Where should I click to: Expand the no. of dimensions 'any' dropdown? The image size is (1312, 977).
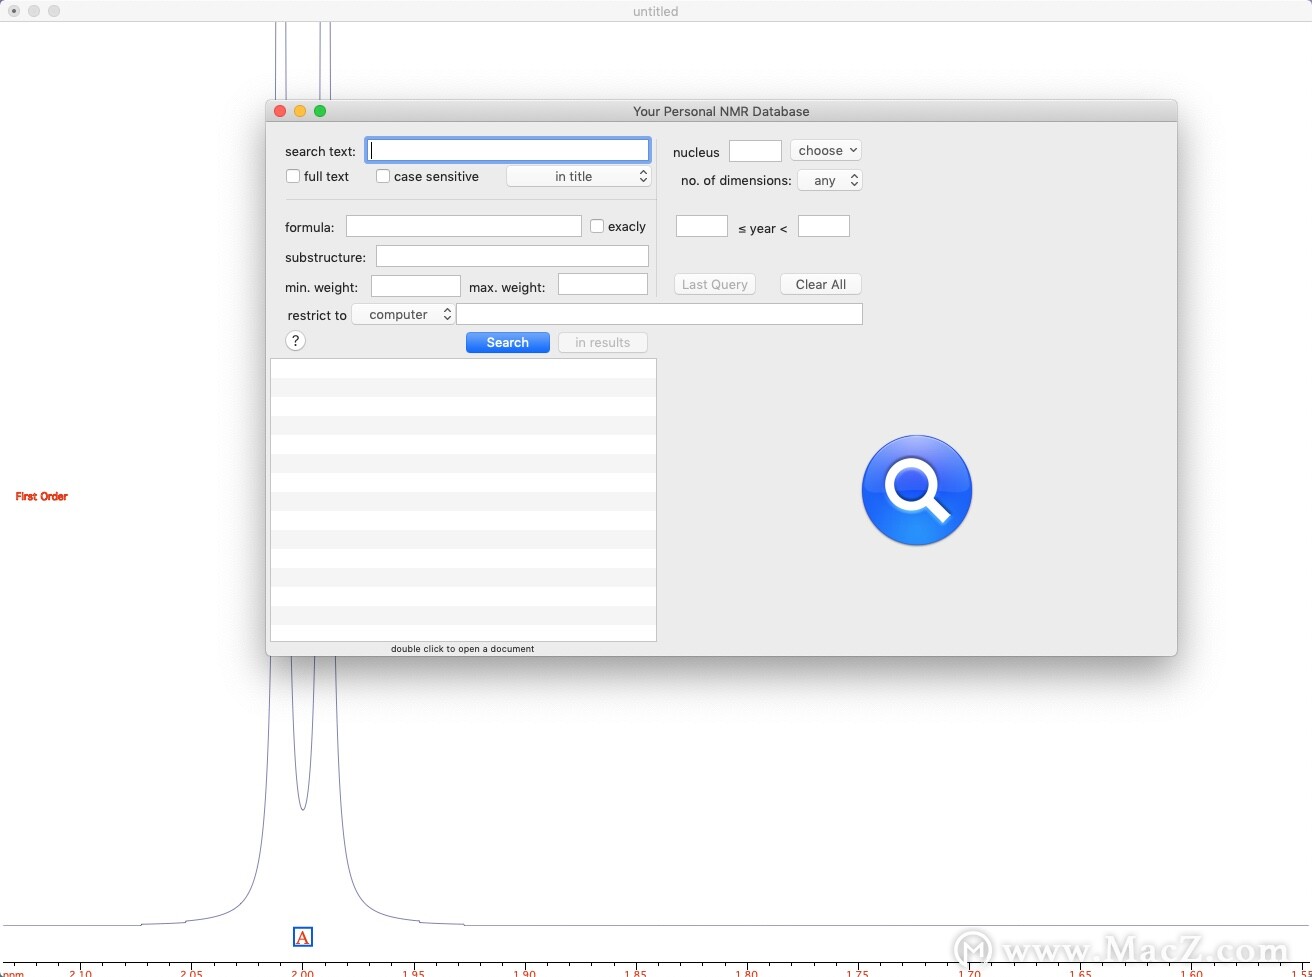click(830, 180)
